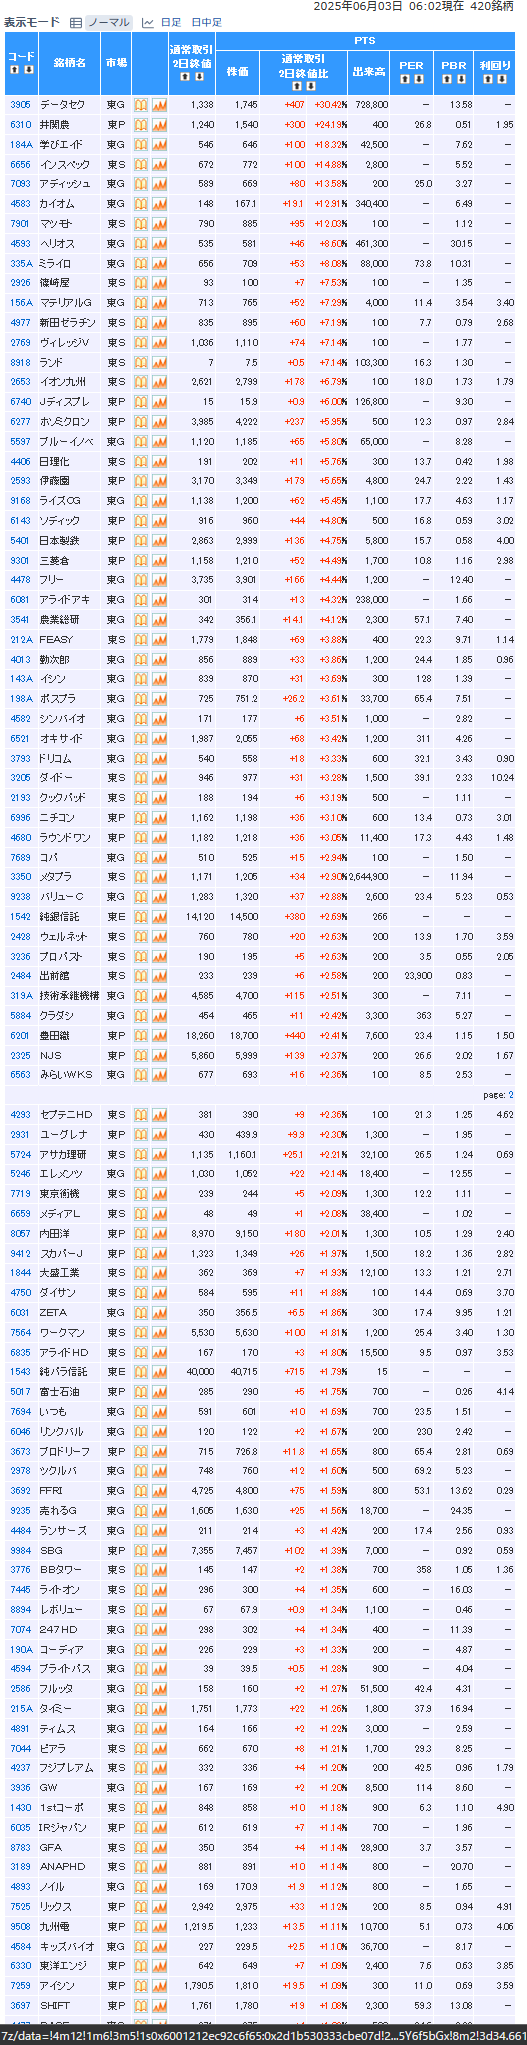Open the book icon for クックパッド row
This screenshot has width=527, height=2045.
coord(141,798)
